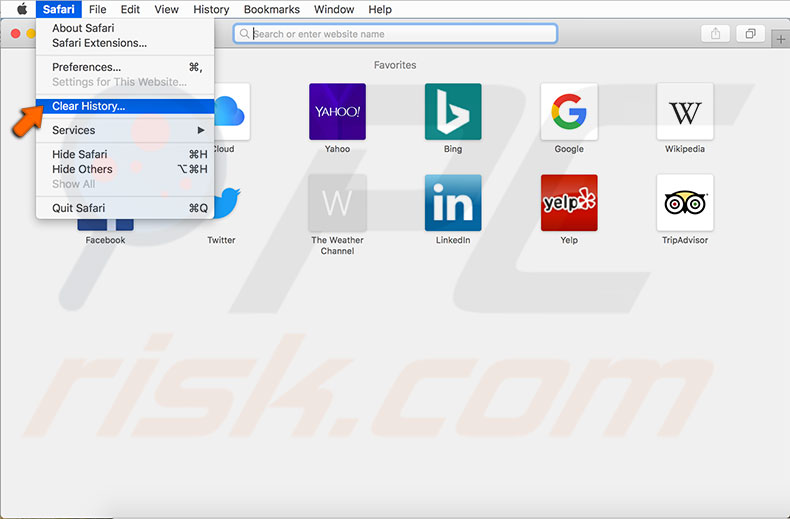
Task: Open the TripAdvisor favorite icon
Action: (x=685, y=203)
